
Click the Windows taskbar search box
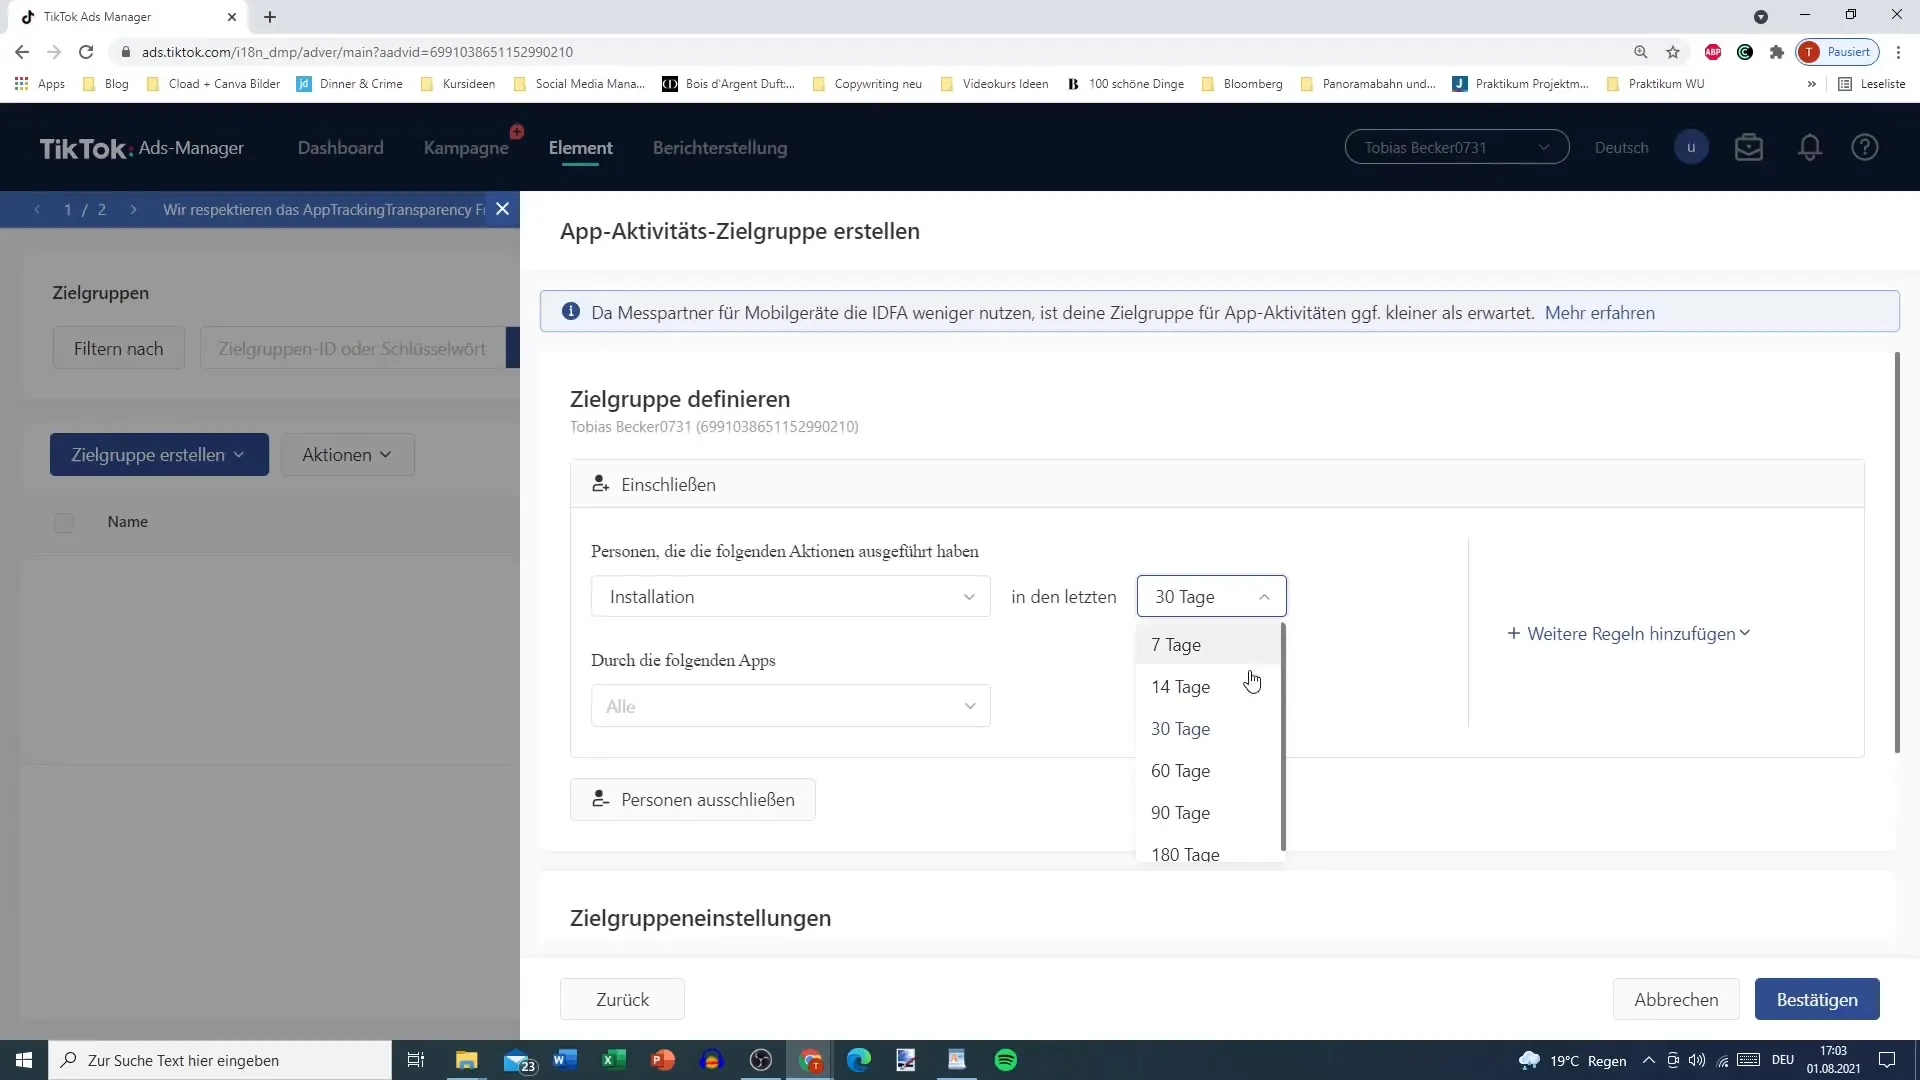coord(220,1060)
